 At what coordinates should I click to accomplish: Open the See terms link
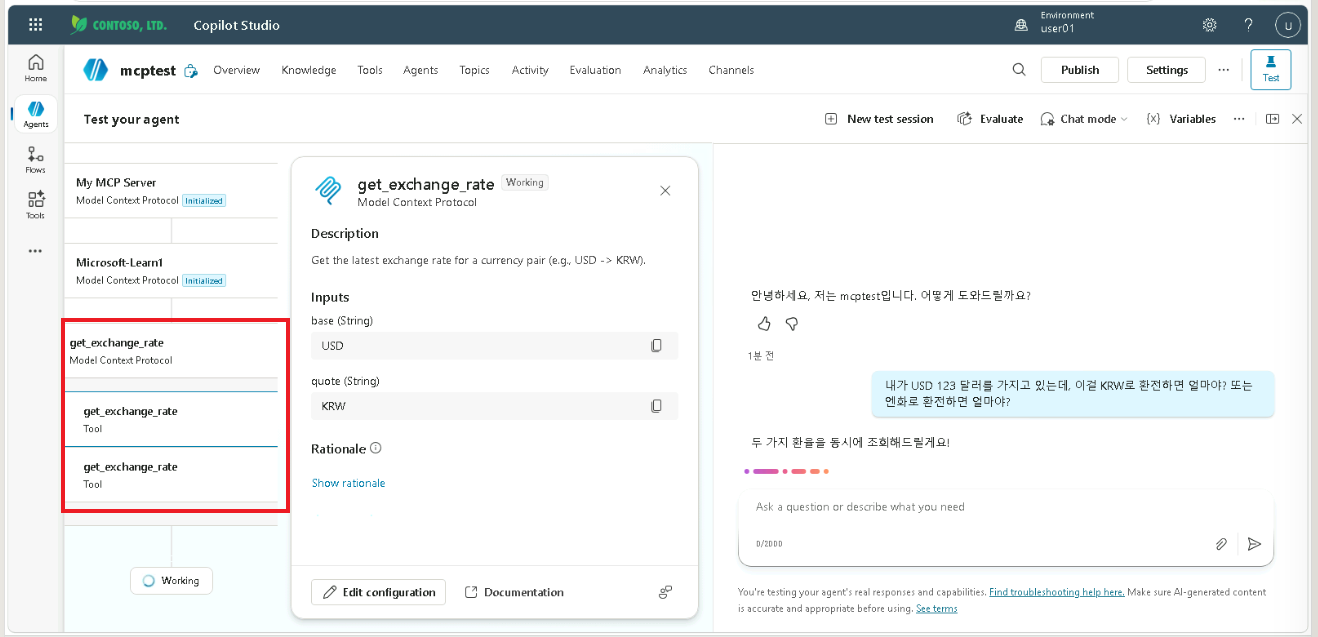coord(937,608)
